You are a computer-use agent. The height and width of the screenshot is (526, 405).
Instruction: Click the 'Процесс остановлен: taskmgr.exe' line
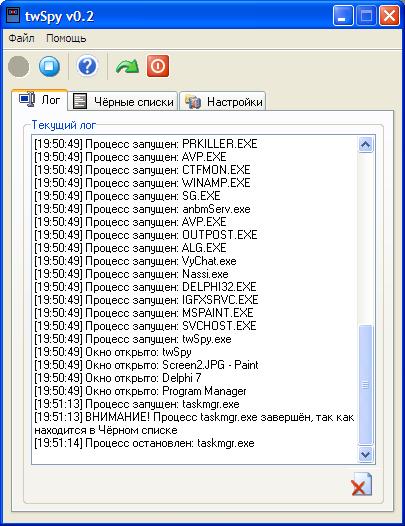(x=144, y=443)
